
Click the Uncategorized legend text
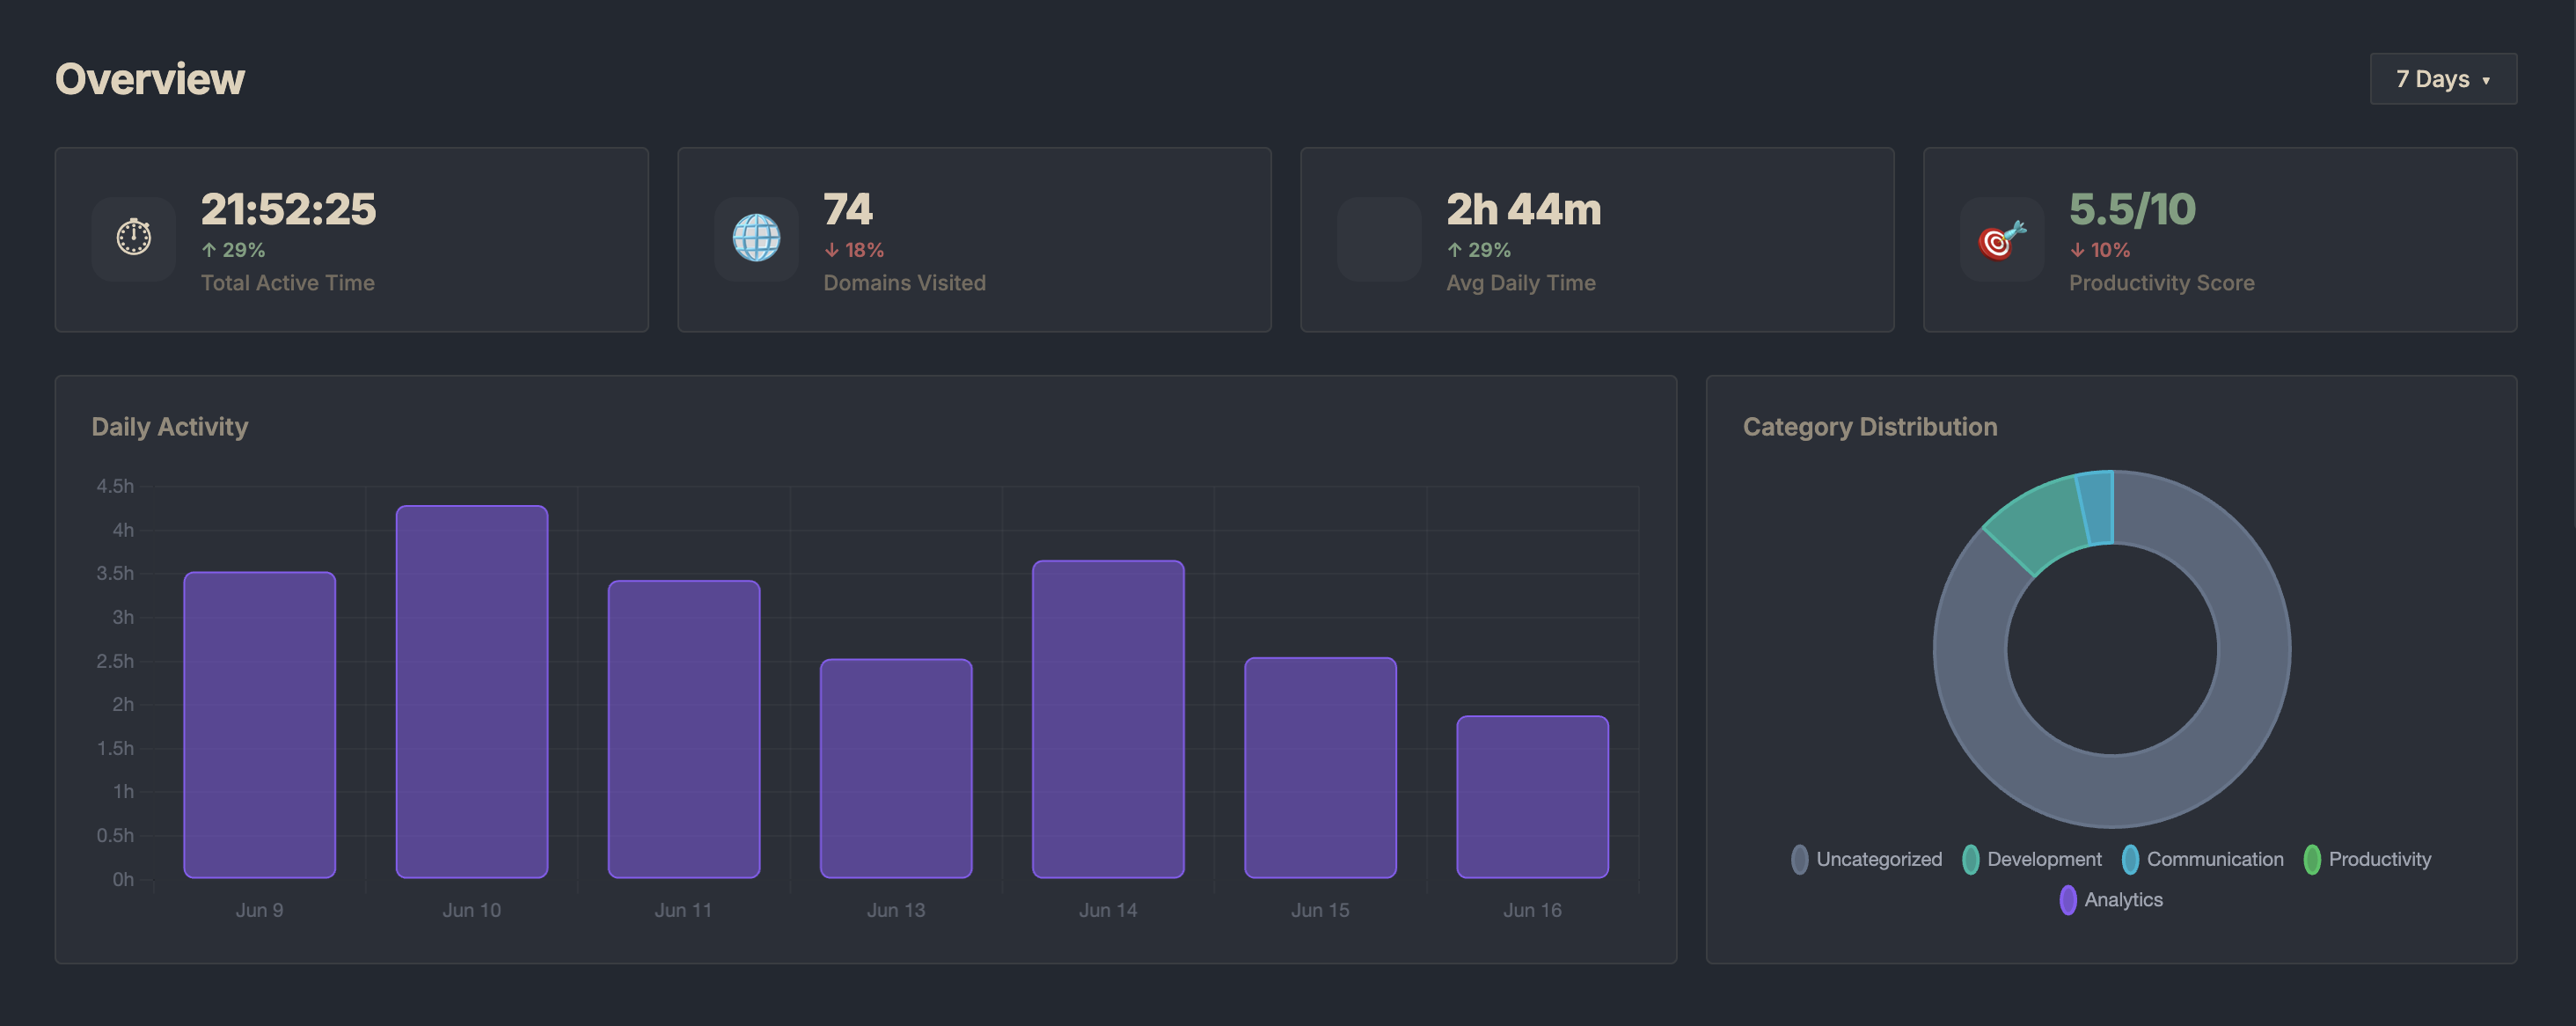[1879, 859]
